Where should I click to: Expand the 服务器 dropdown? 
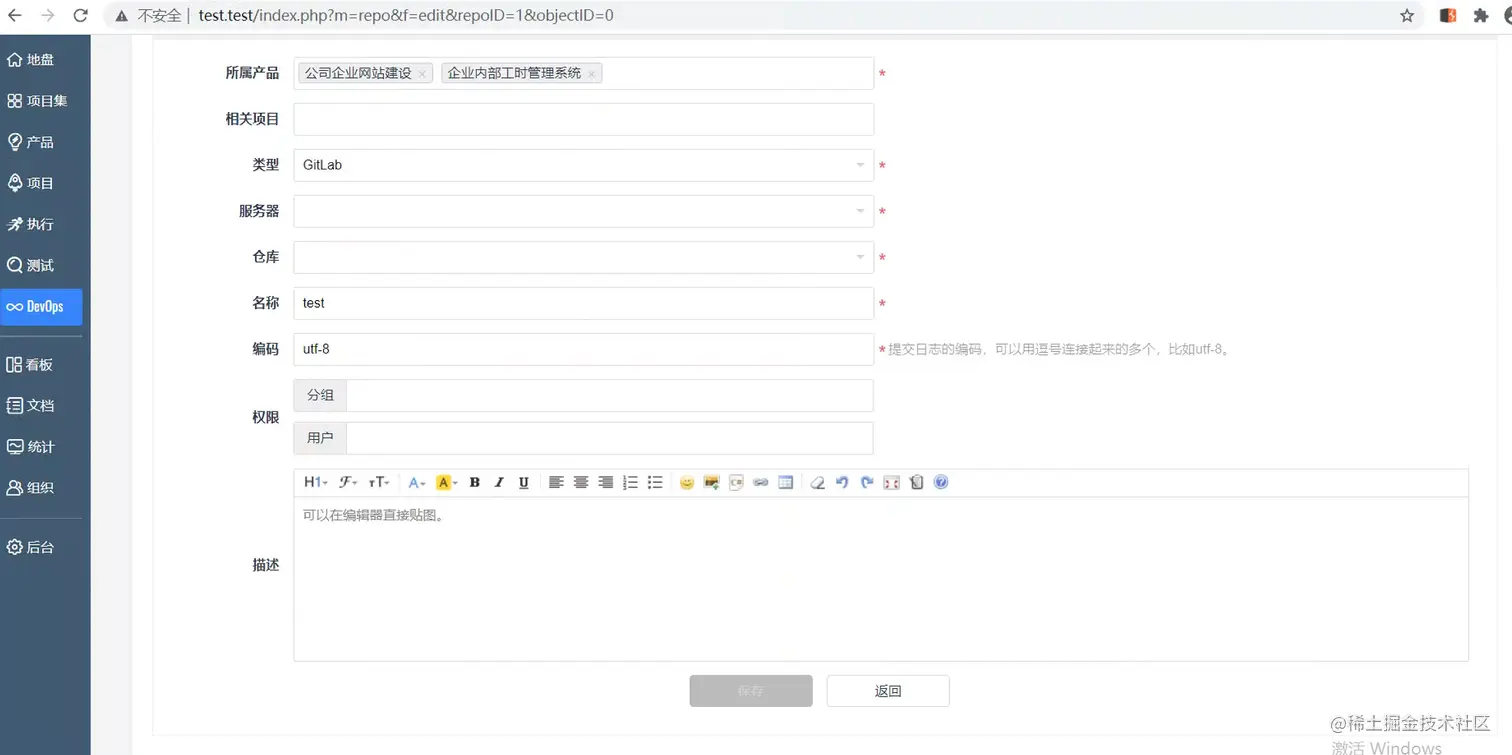click(584, 211)
